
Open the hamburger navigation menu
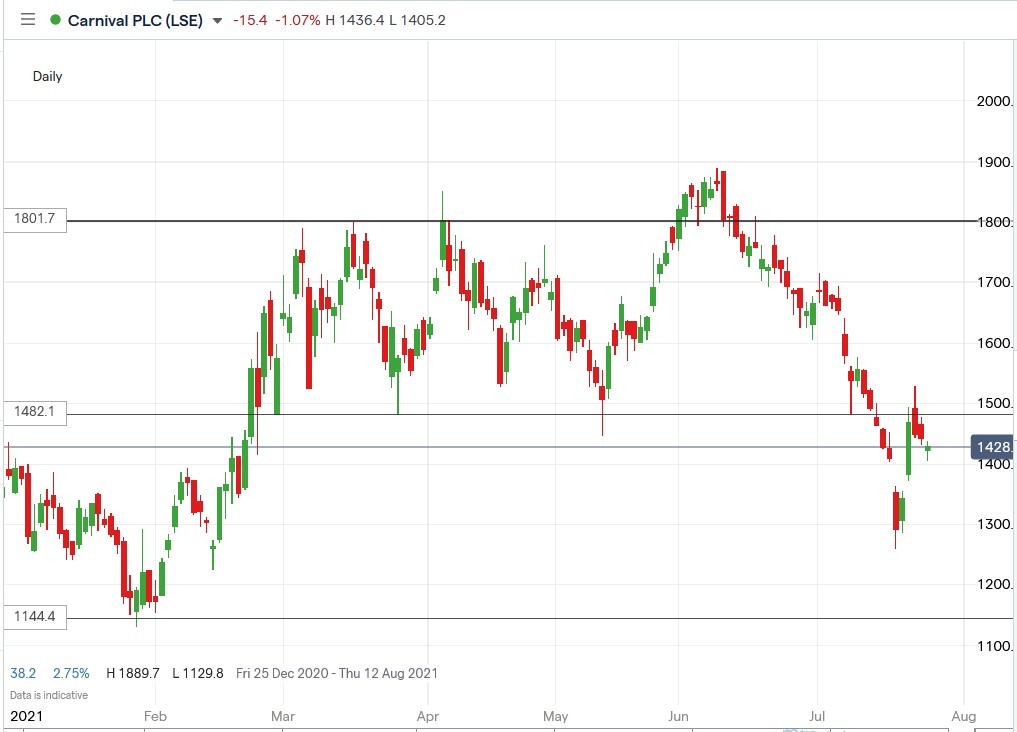(28, 19)
